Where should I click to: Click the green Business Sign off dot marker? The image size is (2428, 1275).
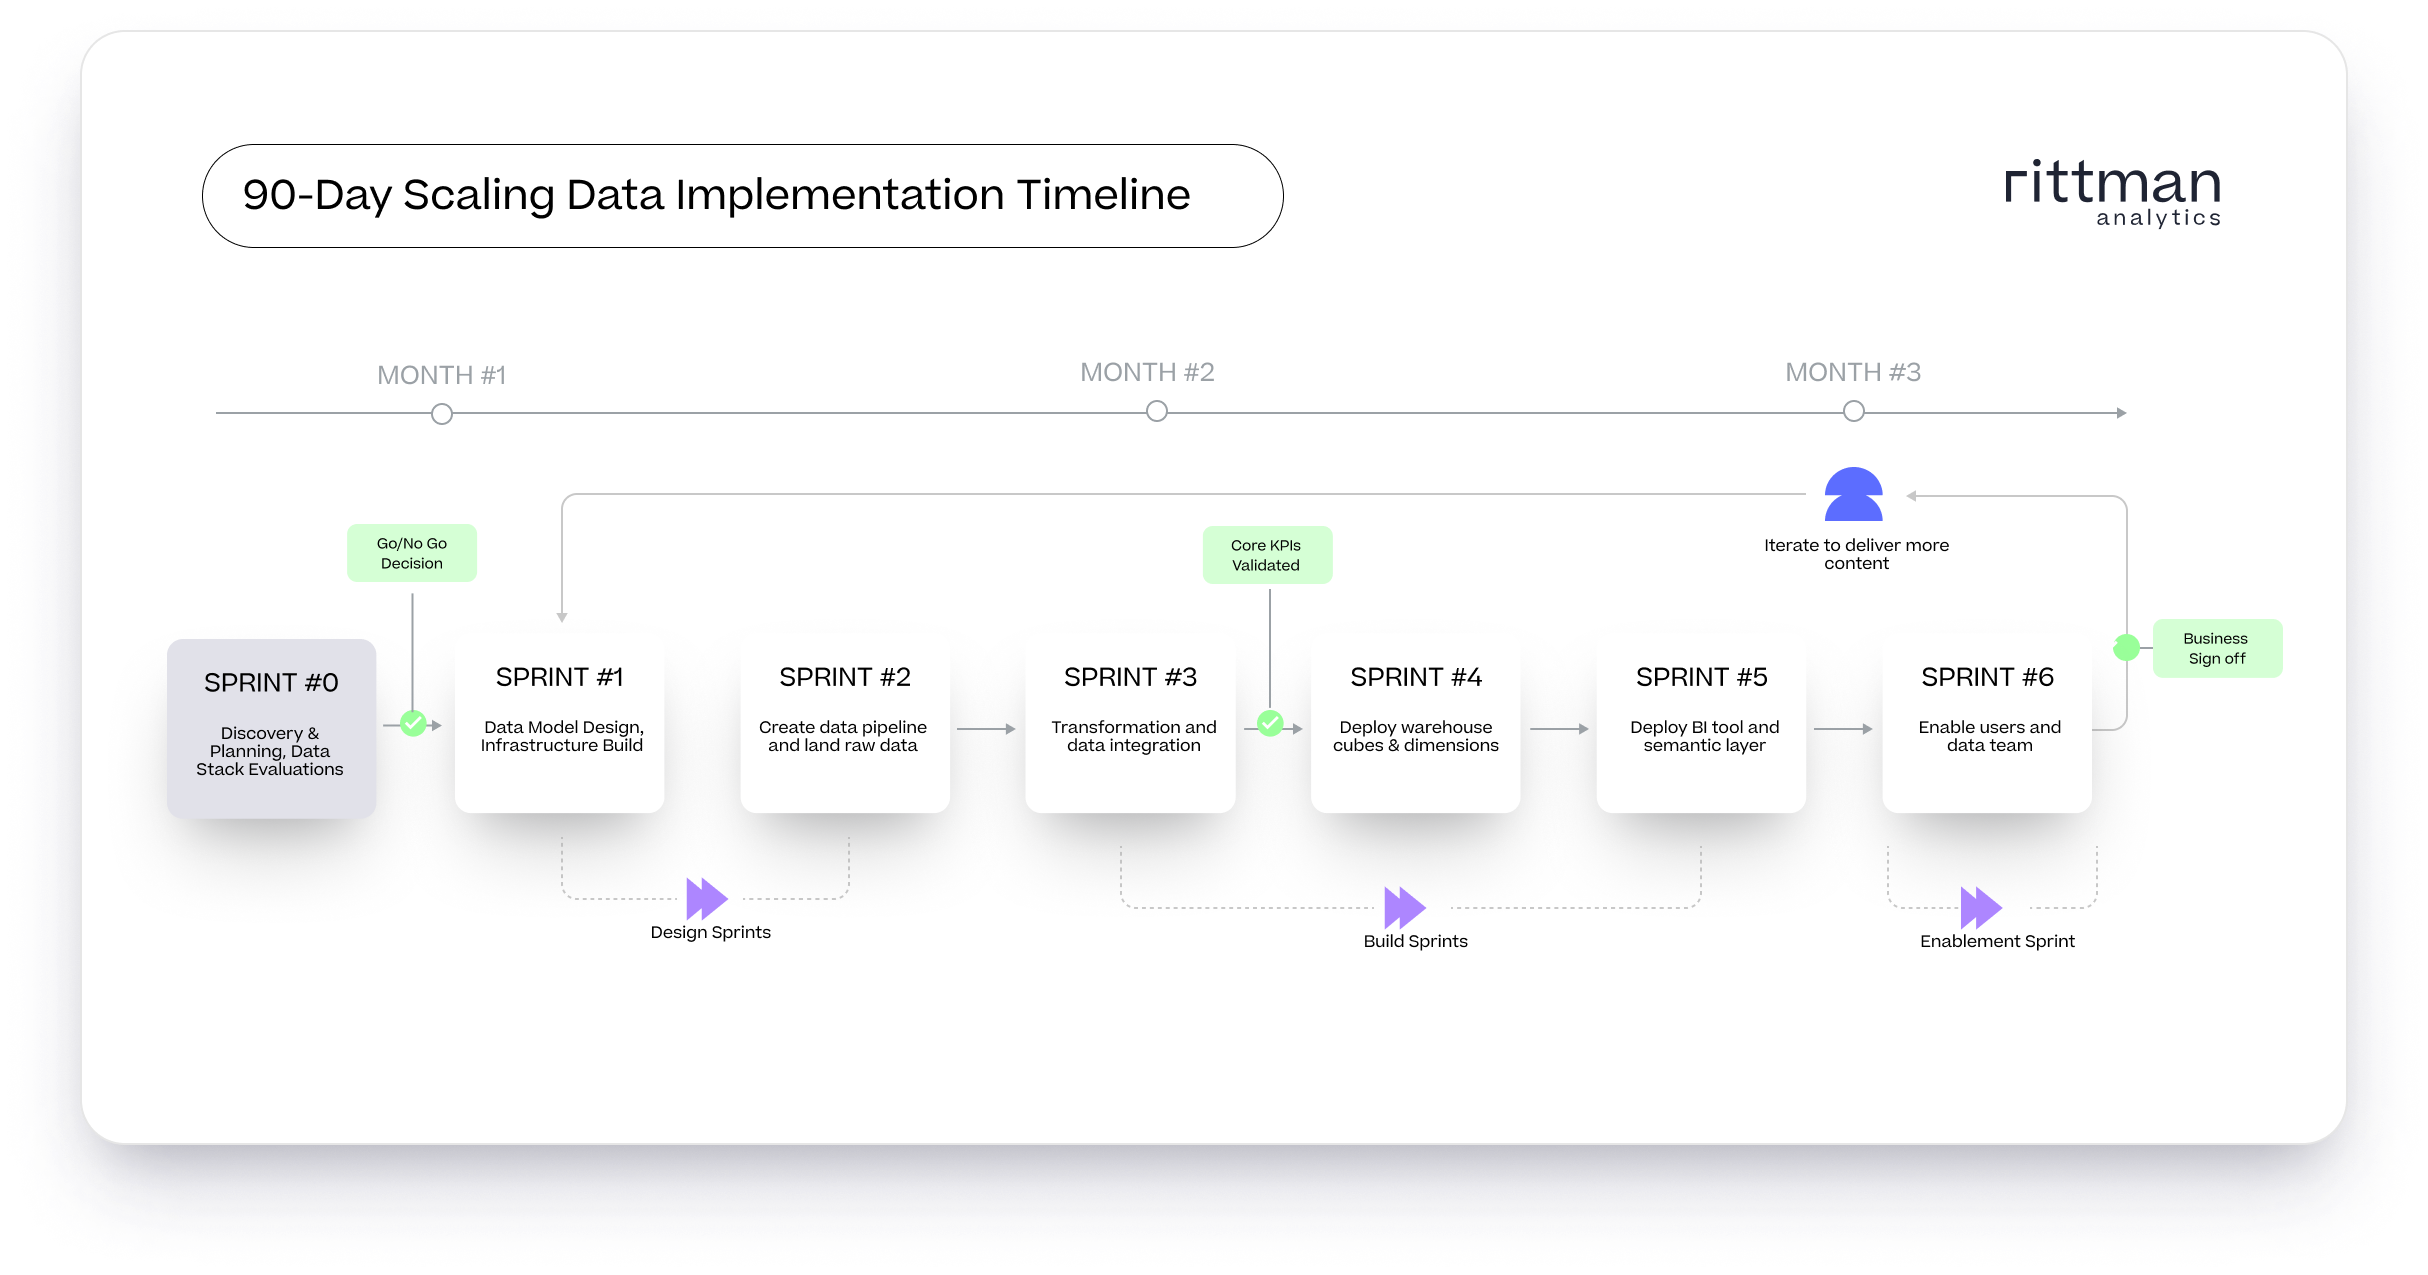2128,647
